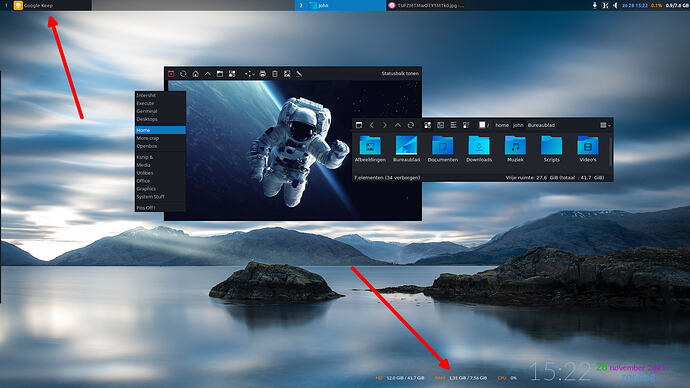This screenshot has height=388, width=690.
Task: Click the pencil edit icon in image viewer toolbar
Action: pyautogui.click(x=299, y=74)
